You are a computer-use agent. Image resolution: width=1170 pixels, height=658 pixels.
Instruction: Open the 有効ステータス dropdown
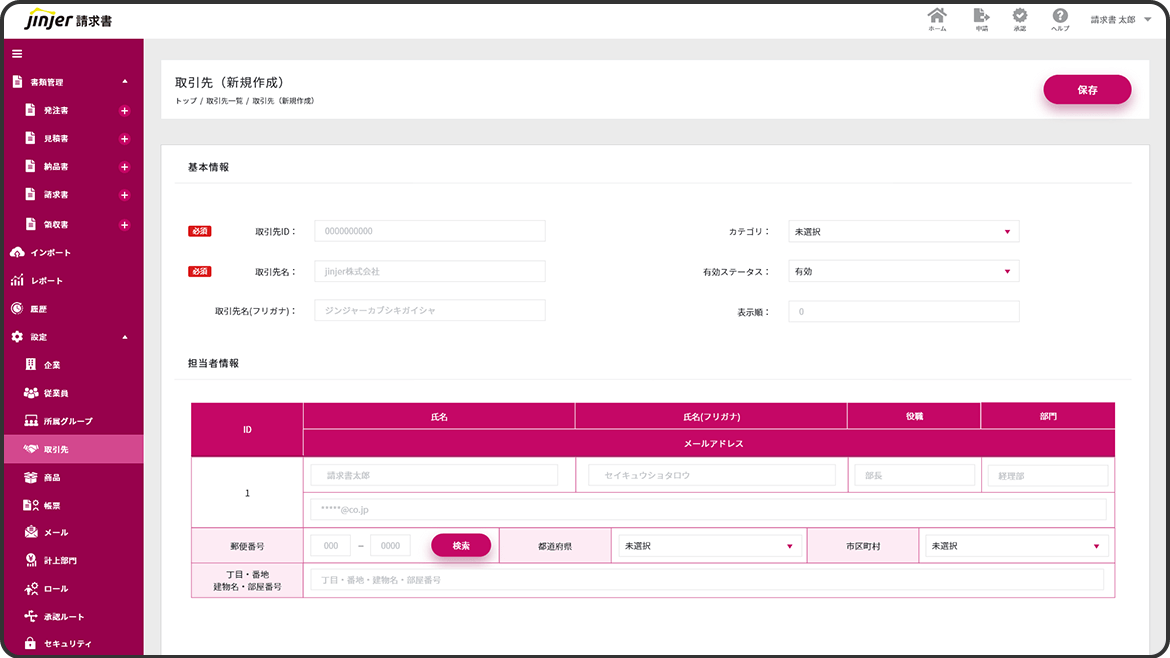point(903,272)
